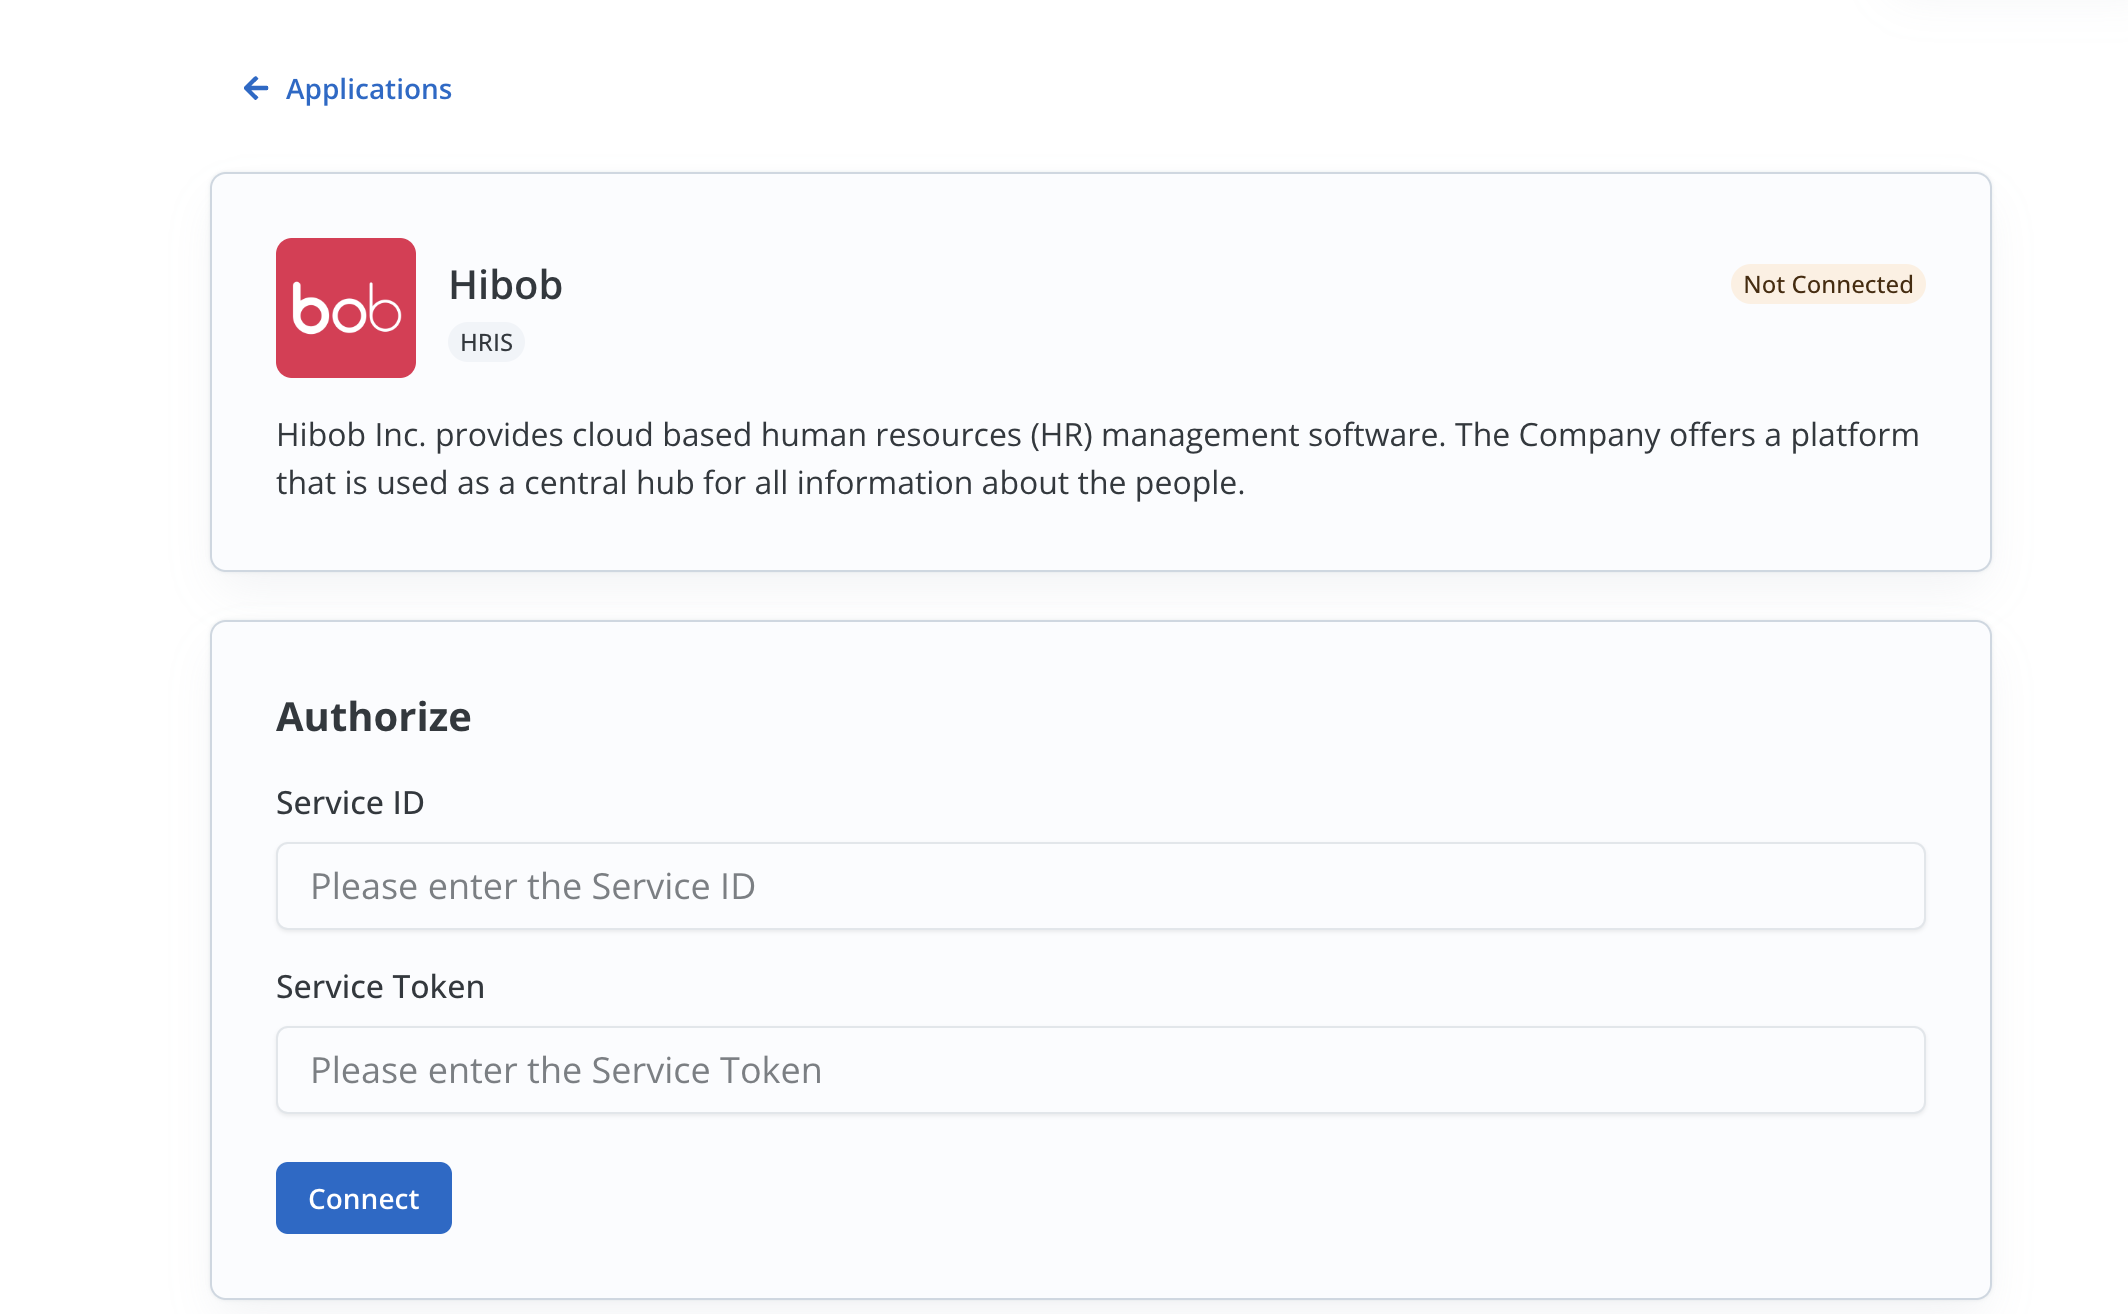
Task: Click the word 'Company' in description
Action: pos(1588,435)
